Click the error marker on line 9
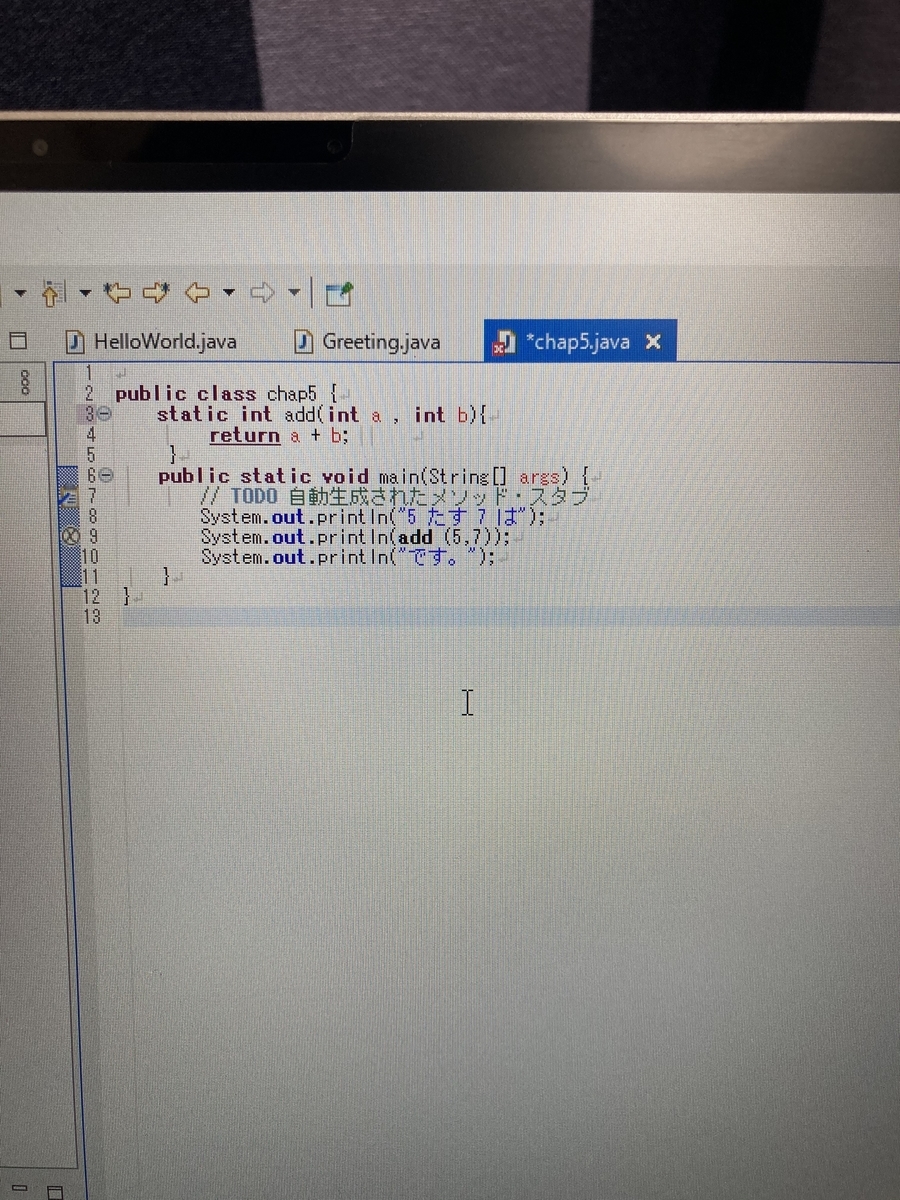This screenshot has width=900, height=1200. [x=70, y=536]
